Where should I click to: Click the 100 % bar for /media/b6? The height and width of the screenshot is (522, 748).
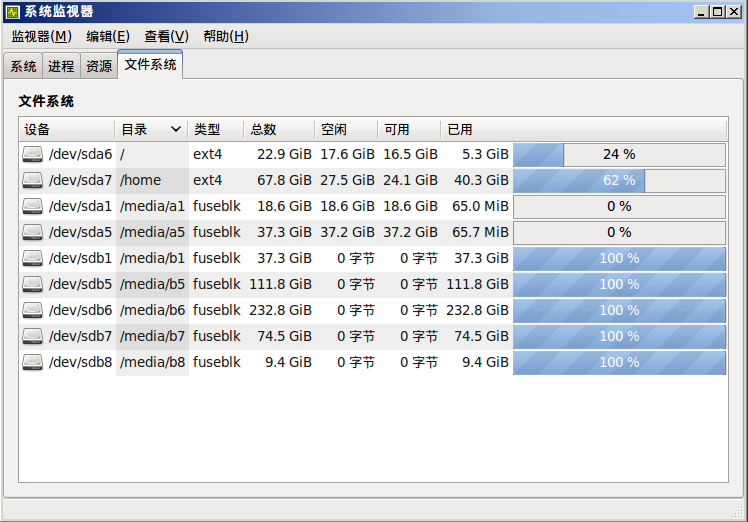619,311
